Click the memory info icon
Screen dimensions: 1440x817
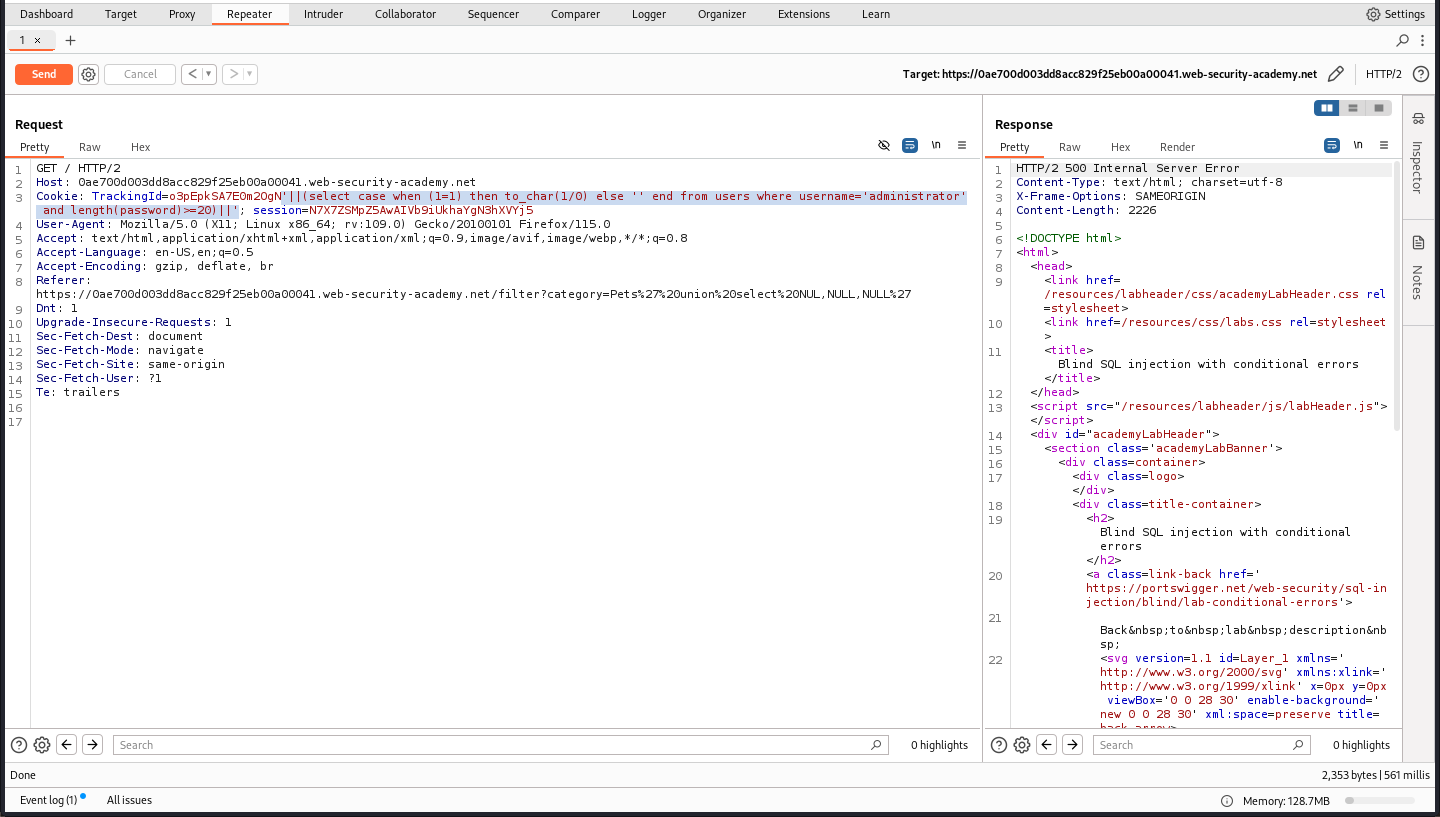(x=1227, y=801)
